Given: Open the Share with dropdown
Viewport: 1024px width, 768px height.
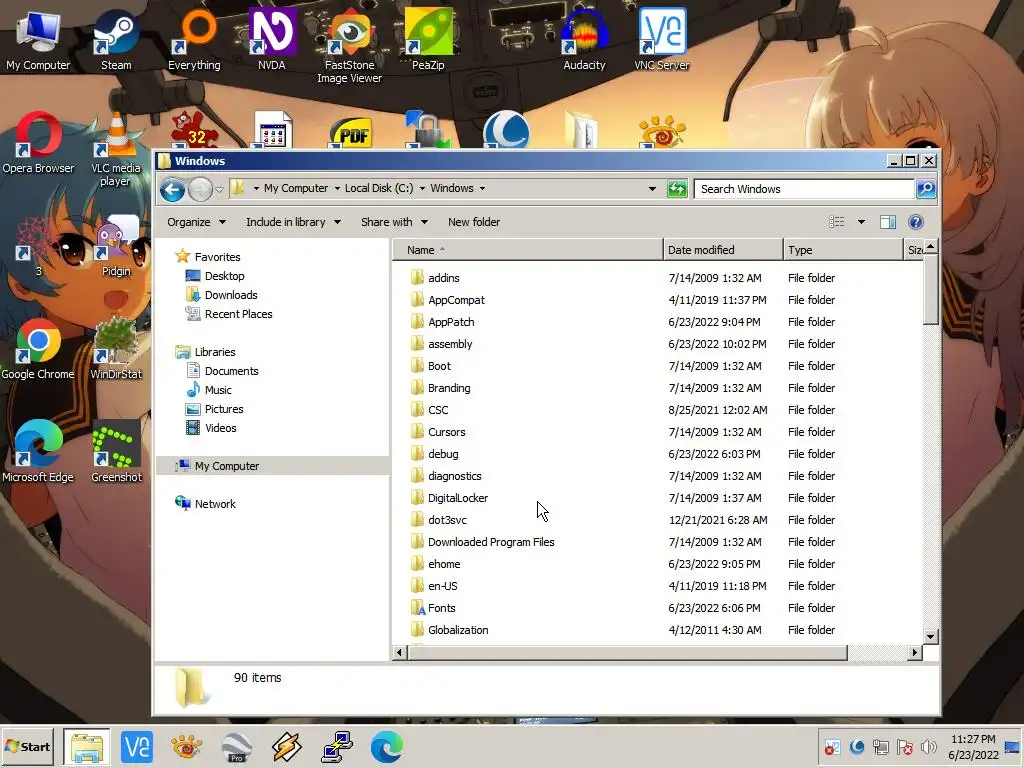Looking at the screenshot, I should tap(394, 222).
